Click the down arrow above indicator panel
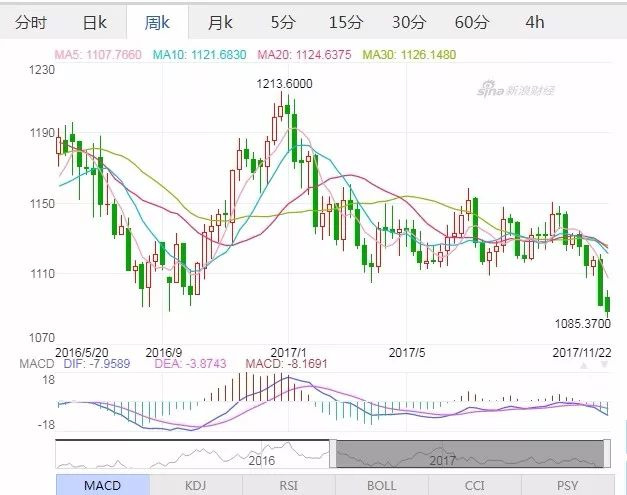The width and height of the screenshot is (627, 495). coord(604,365)
